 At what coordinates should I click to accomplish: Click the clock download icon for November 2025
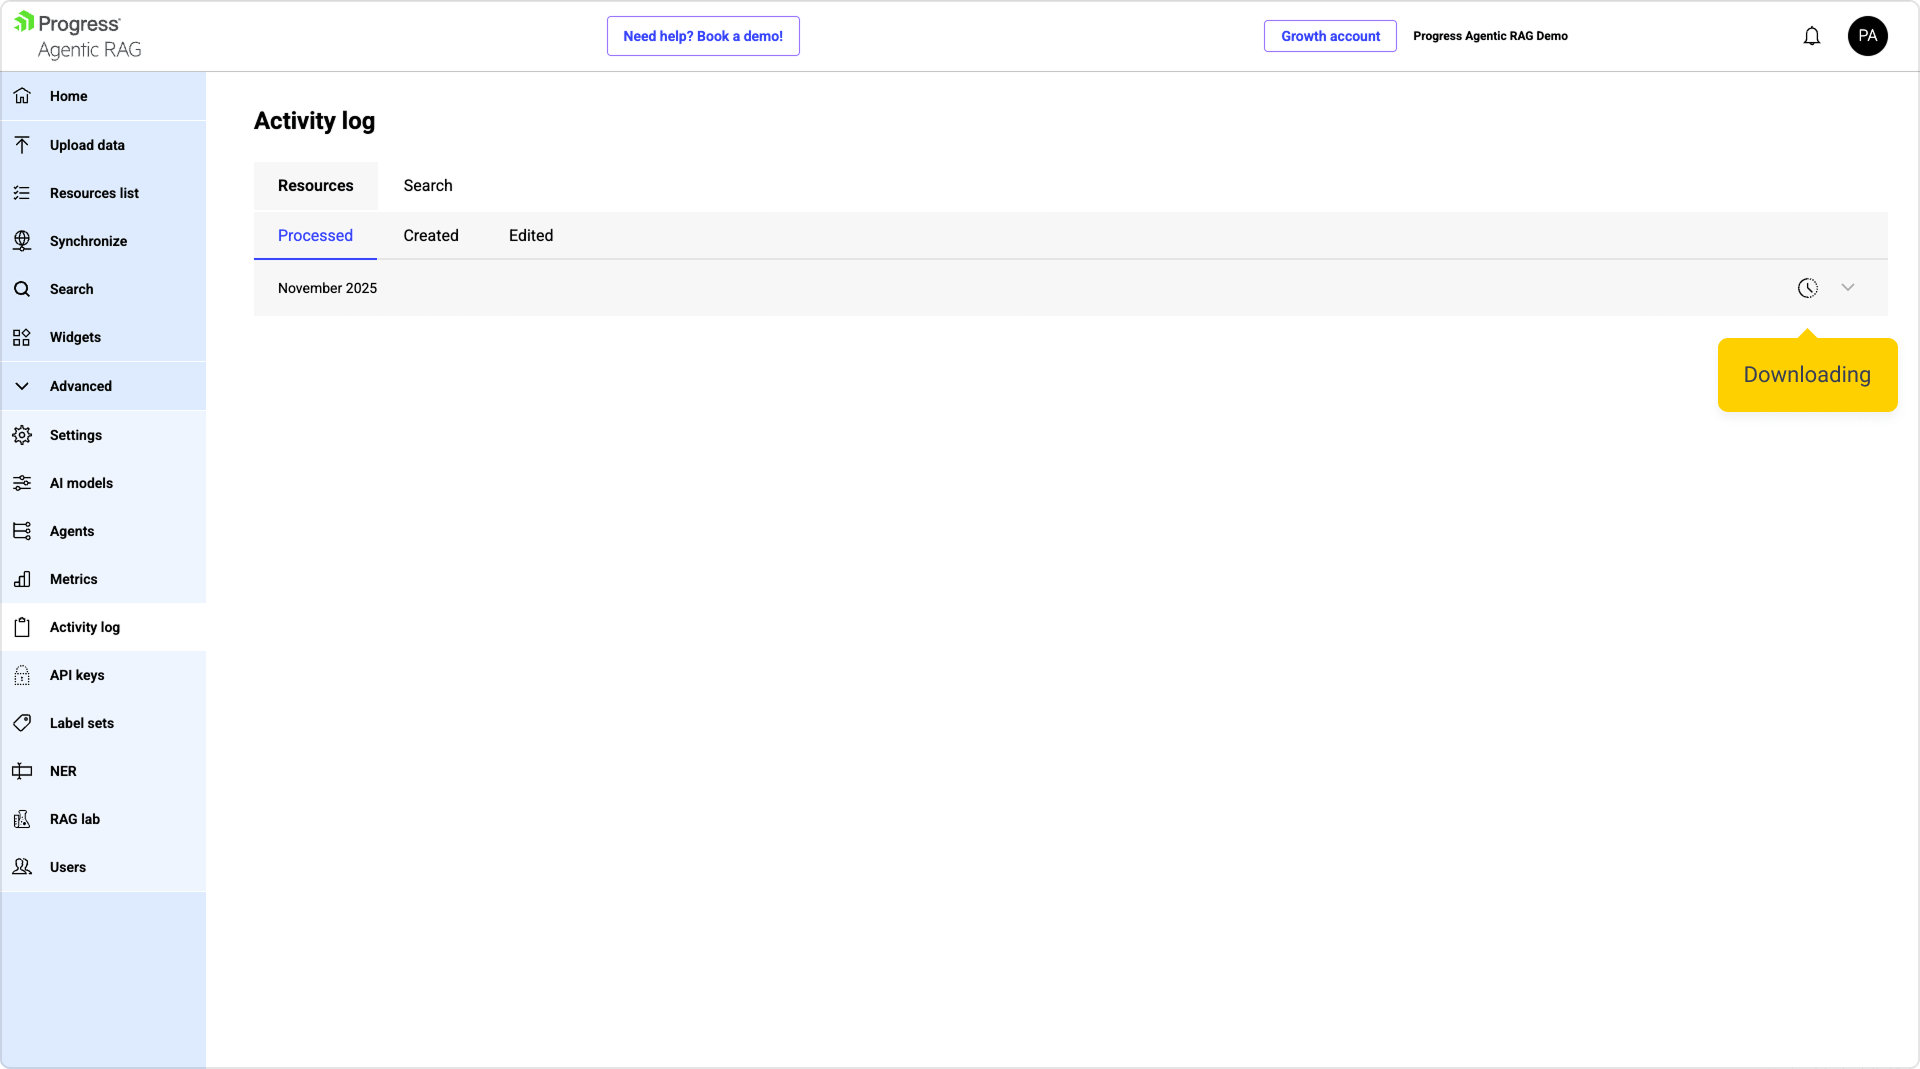1807,288
